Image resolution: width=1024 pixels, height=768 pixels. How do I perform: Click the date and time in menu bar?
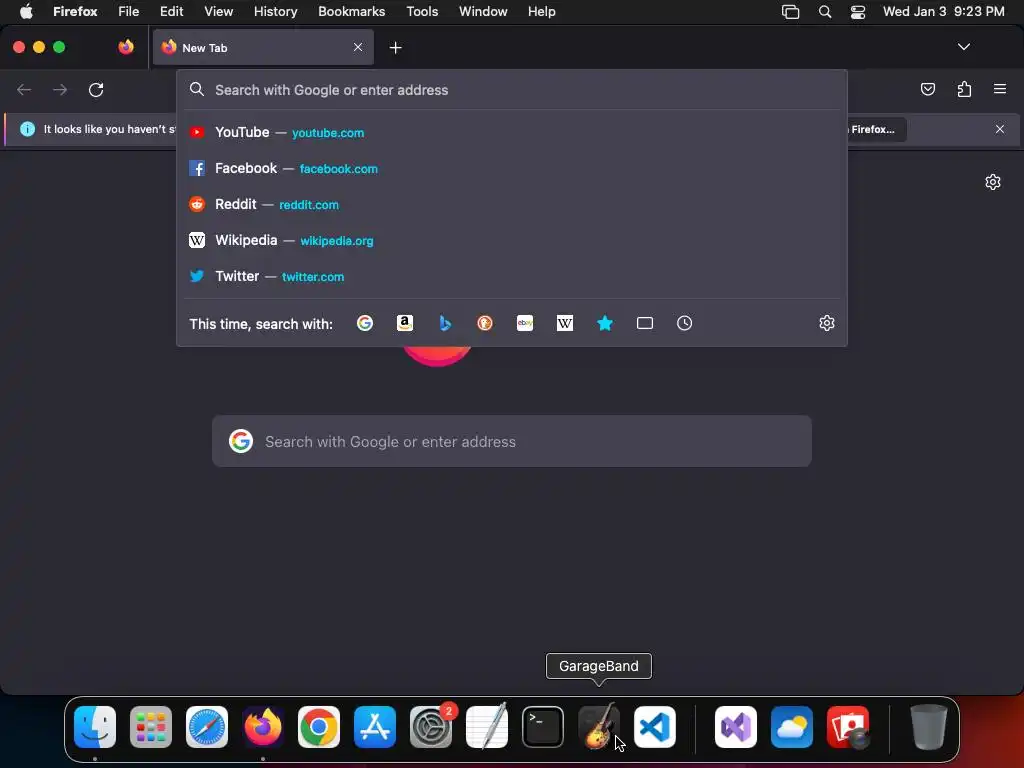tap(944, 11)
